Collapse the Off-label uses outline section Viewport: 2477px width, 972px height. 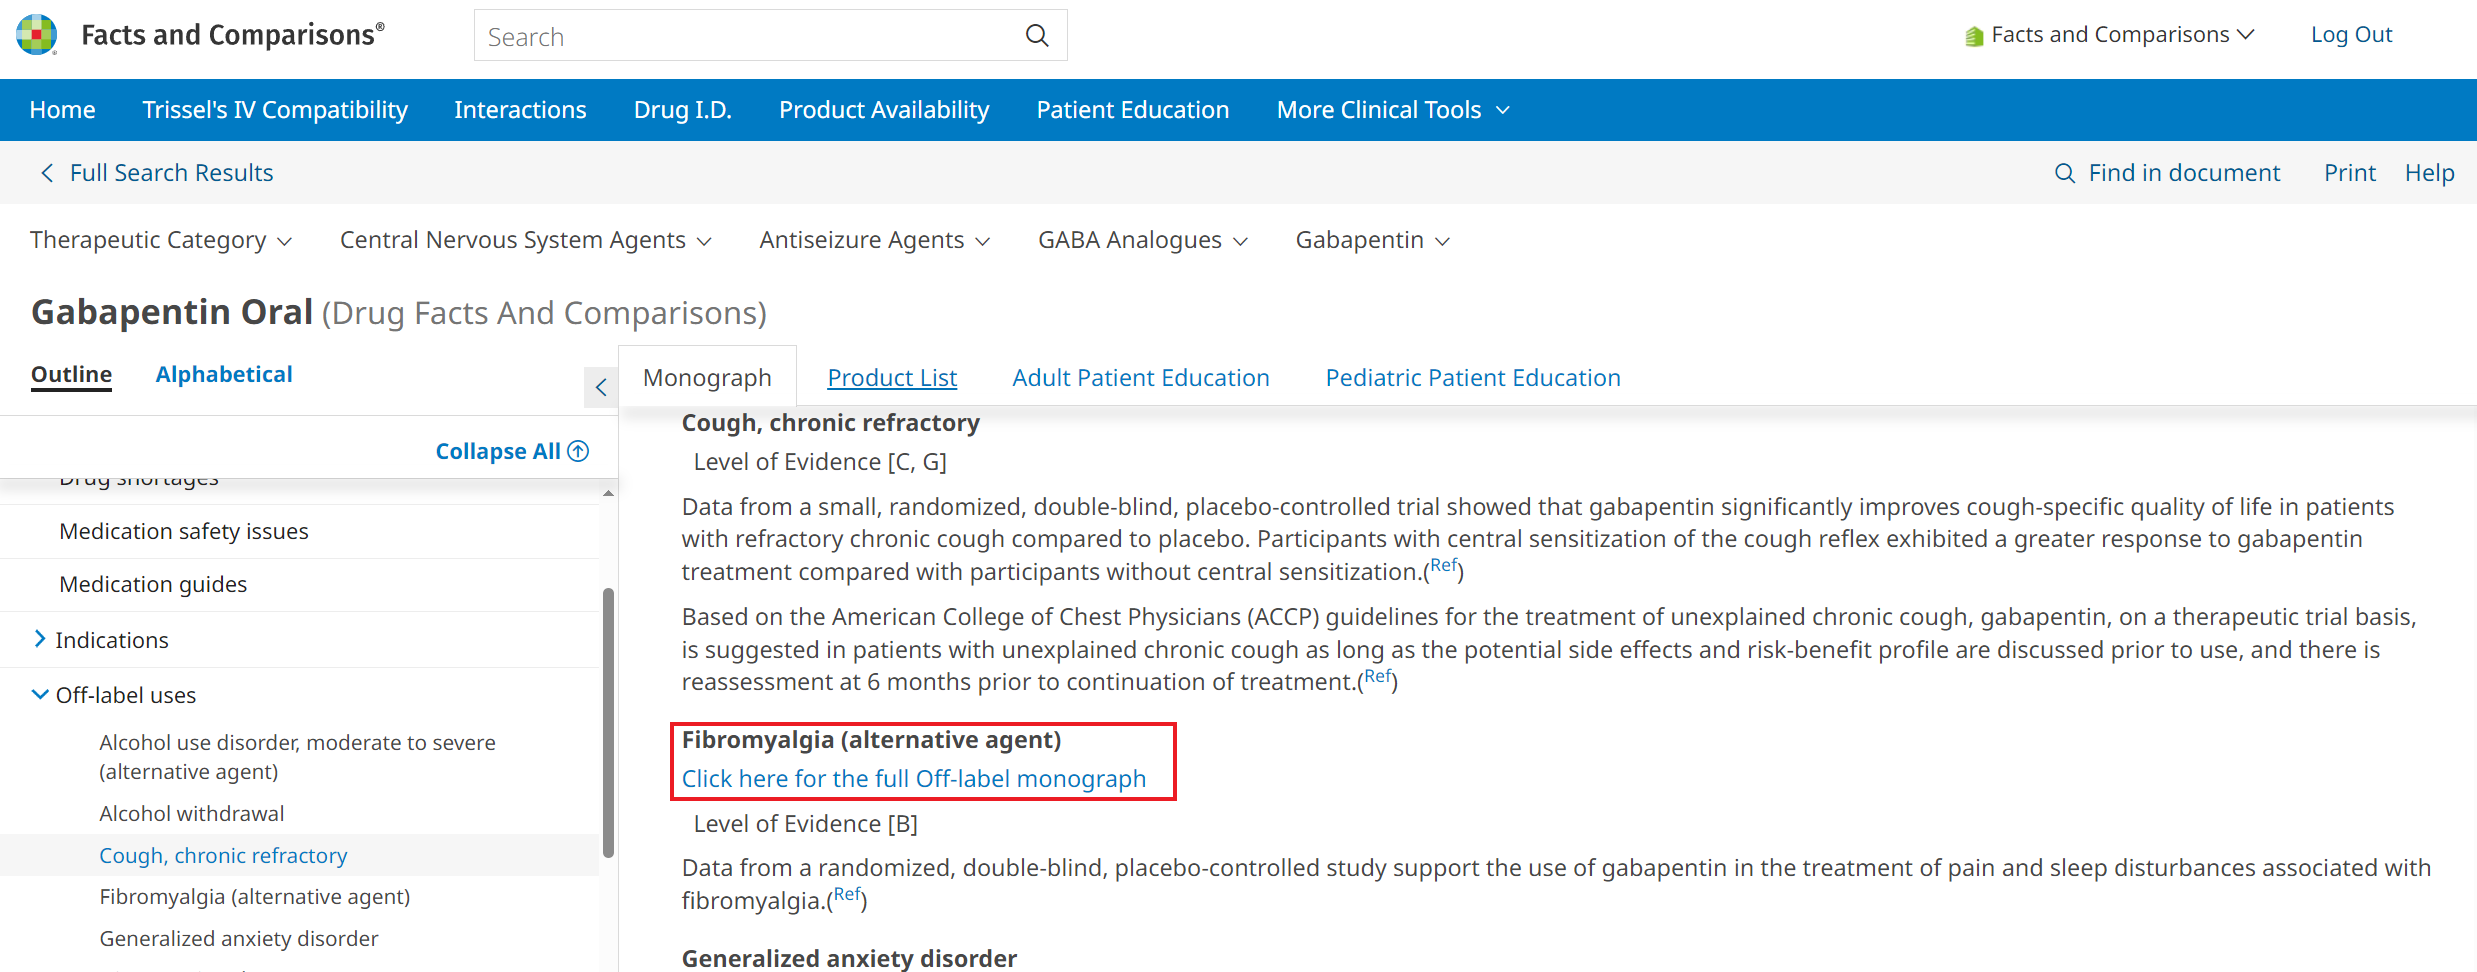(40, 694)
